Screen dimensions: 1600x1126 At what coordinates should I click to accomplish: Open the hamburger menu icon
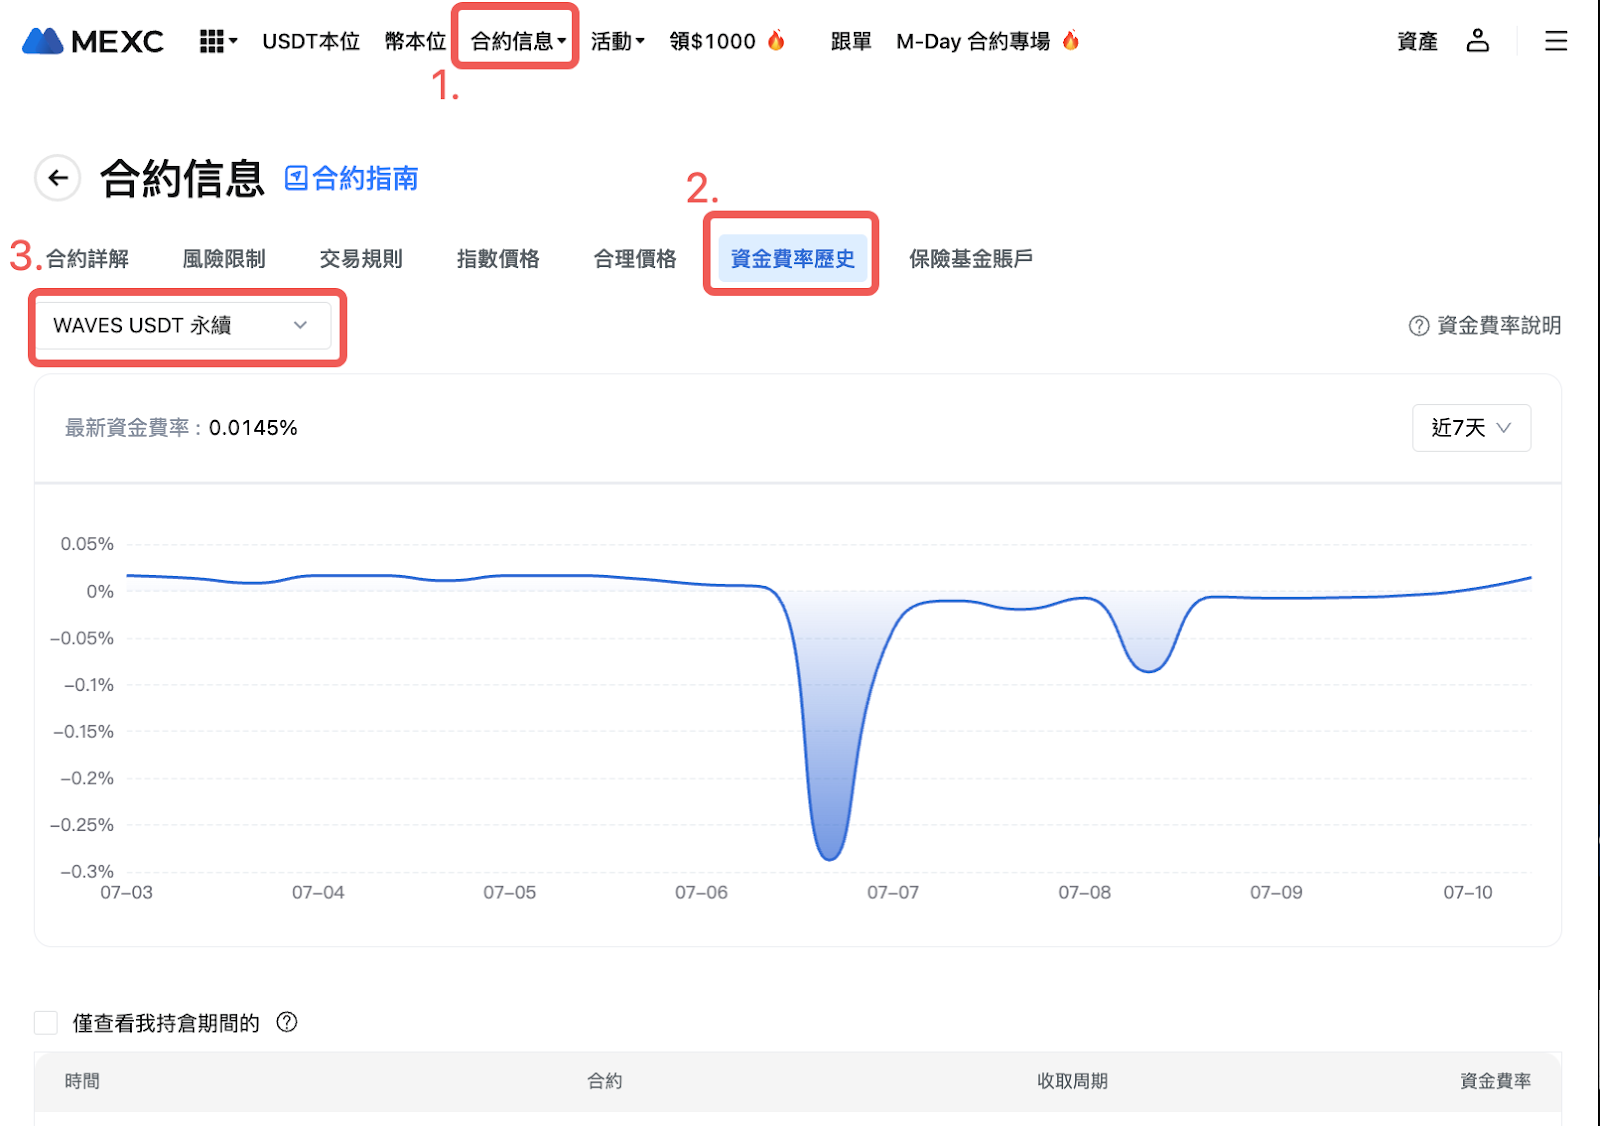[1555, 41]
